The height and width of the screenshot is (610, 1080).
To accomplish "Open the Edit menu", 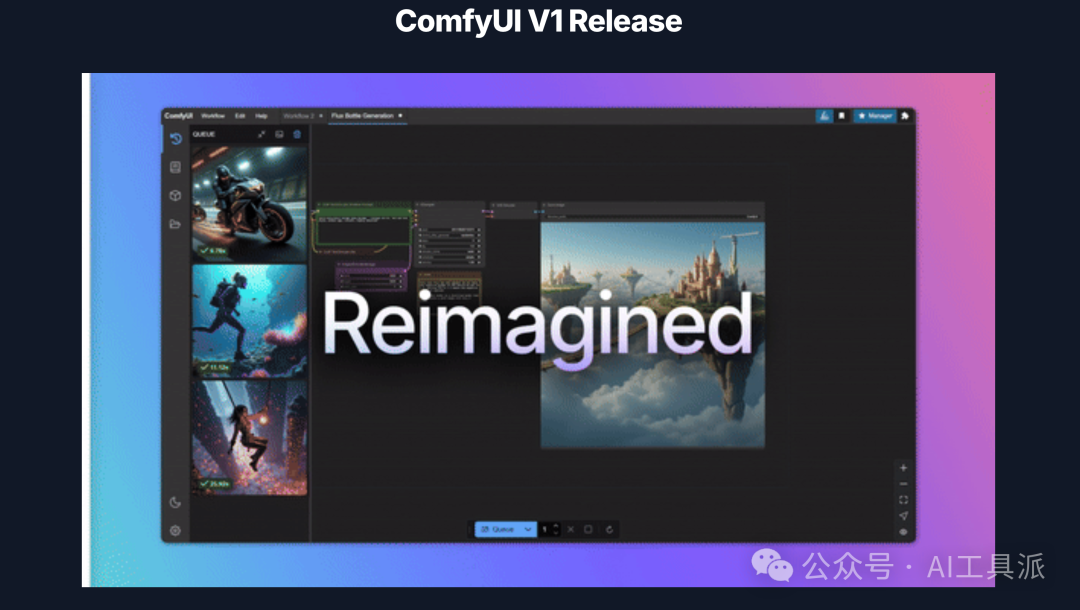I will point(240,116).
